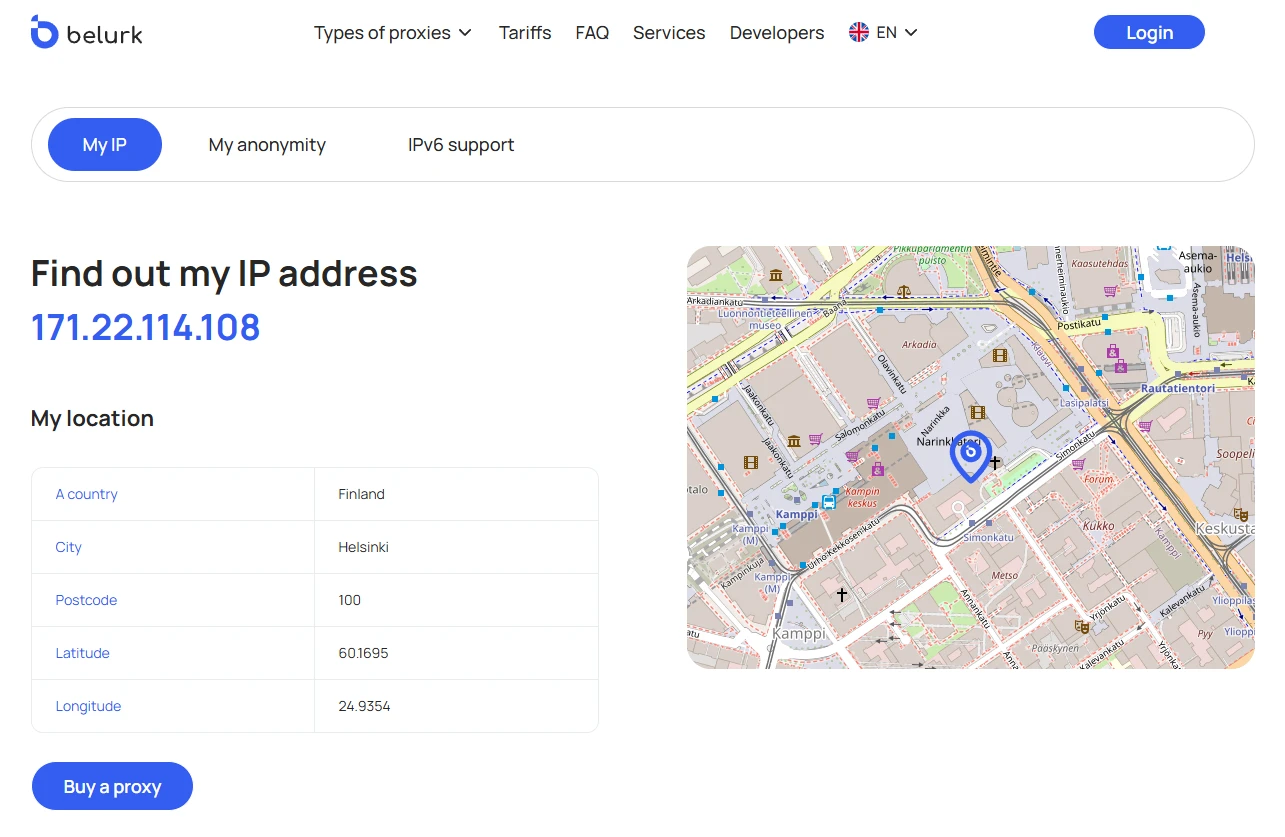Open the IPv6 support tab

(x=461, y=145)
